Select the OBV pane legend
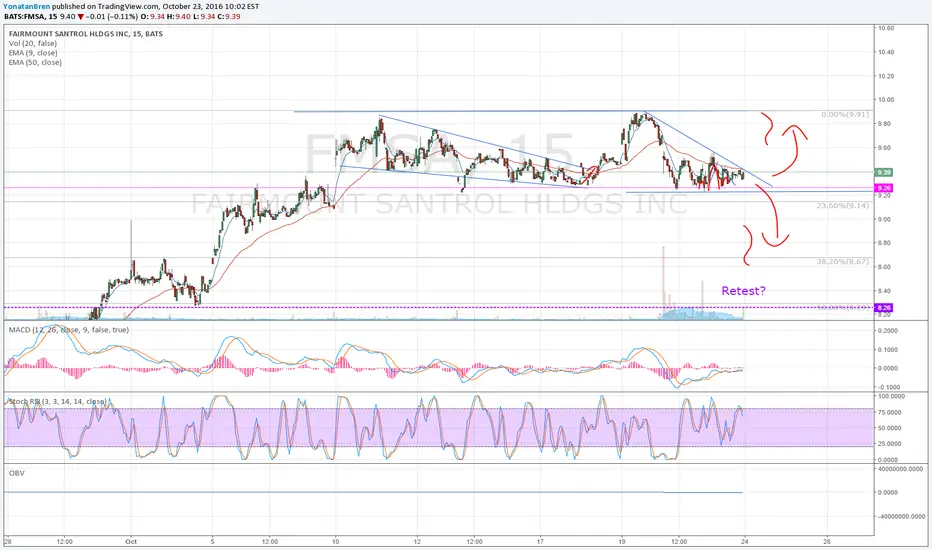 17,473
